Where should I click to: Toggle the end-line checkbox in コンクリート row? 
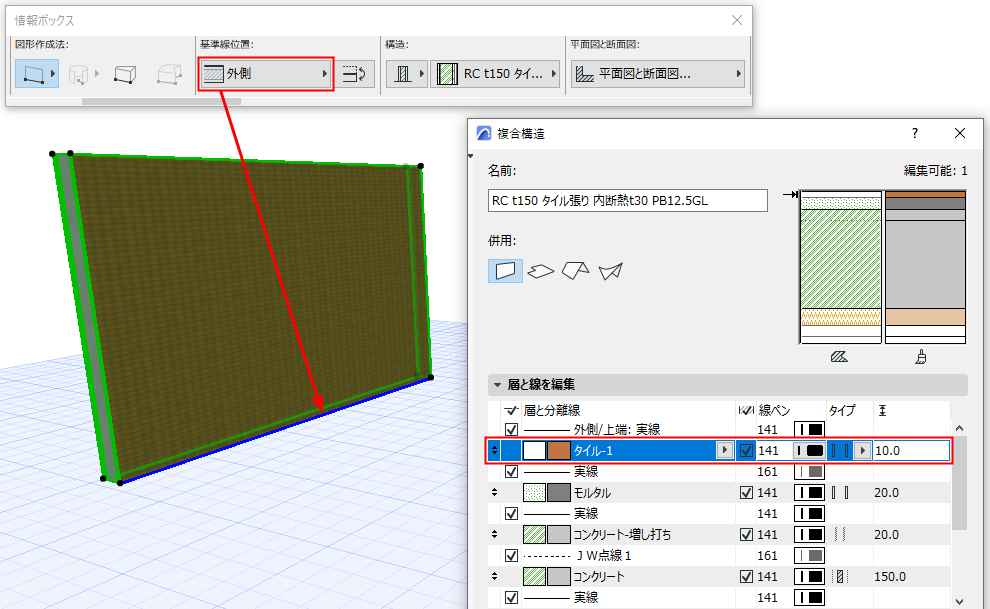tap(746, 576)
